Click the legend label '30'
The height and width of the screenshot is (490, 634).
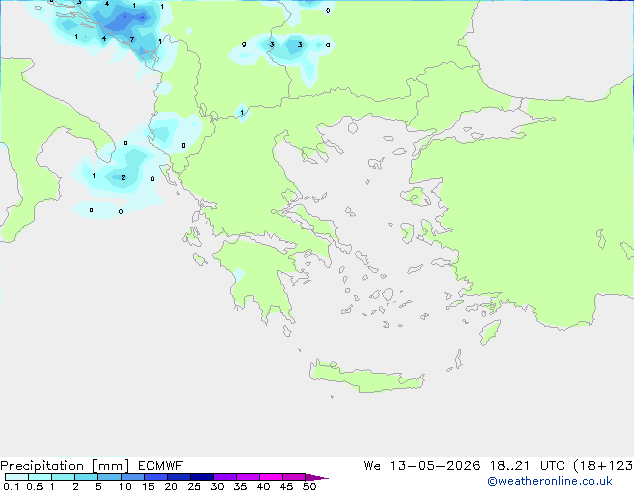tap(217, 486)
